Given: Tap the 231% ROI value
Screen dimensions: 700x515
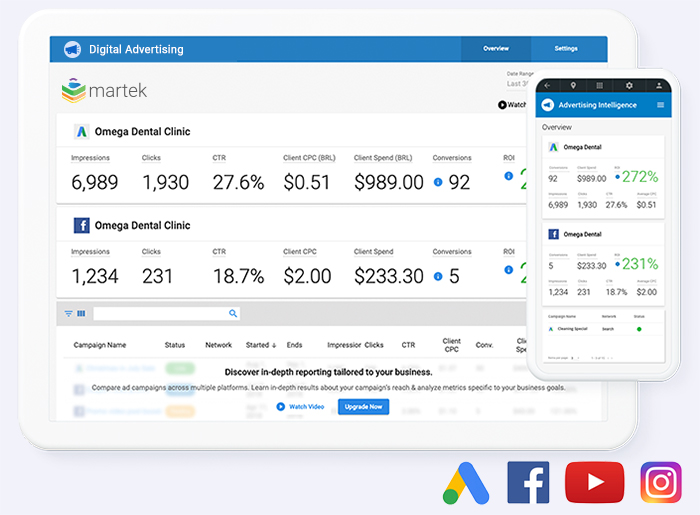Looking at the screenshot, I should tap(640, 264).
